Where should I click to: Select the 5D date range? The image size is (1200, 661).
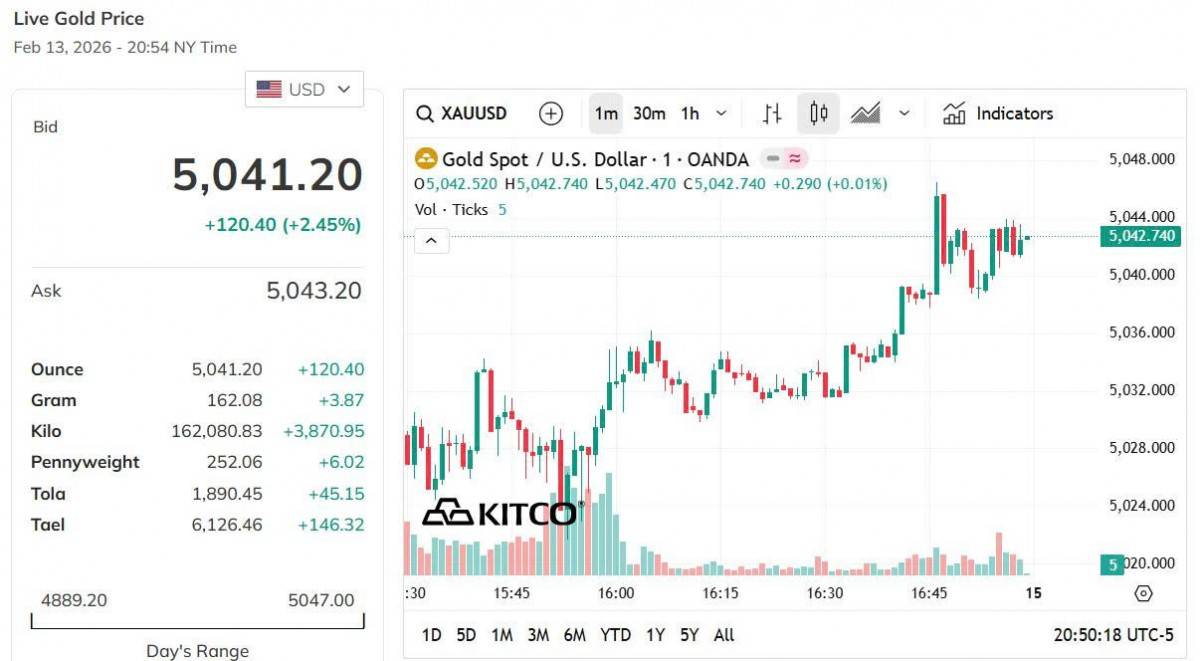pyautogui.click(x=466, y=635)
